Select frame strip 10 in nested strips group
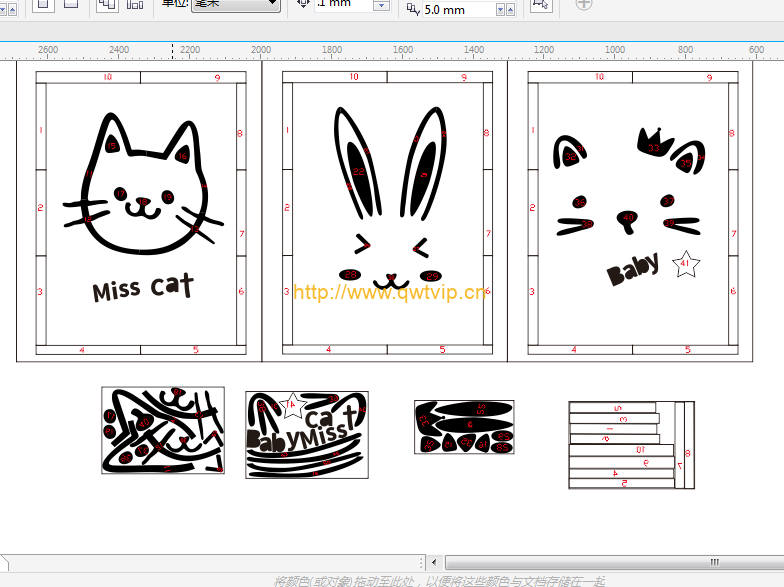Viewport: 784px width, 587px height. (x=622, y=450)
